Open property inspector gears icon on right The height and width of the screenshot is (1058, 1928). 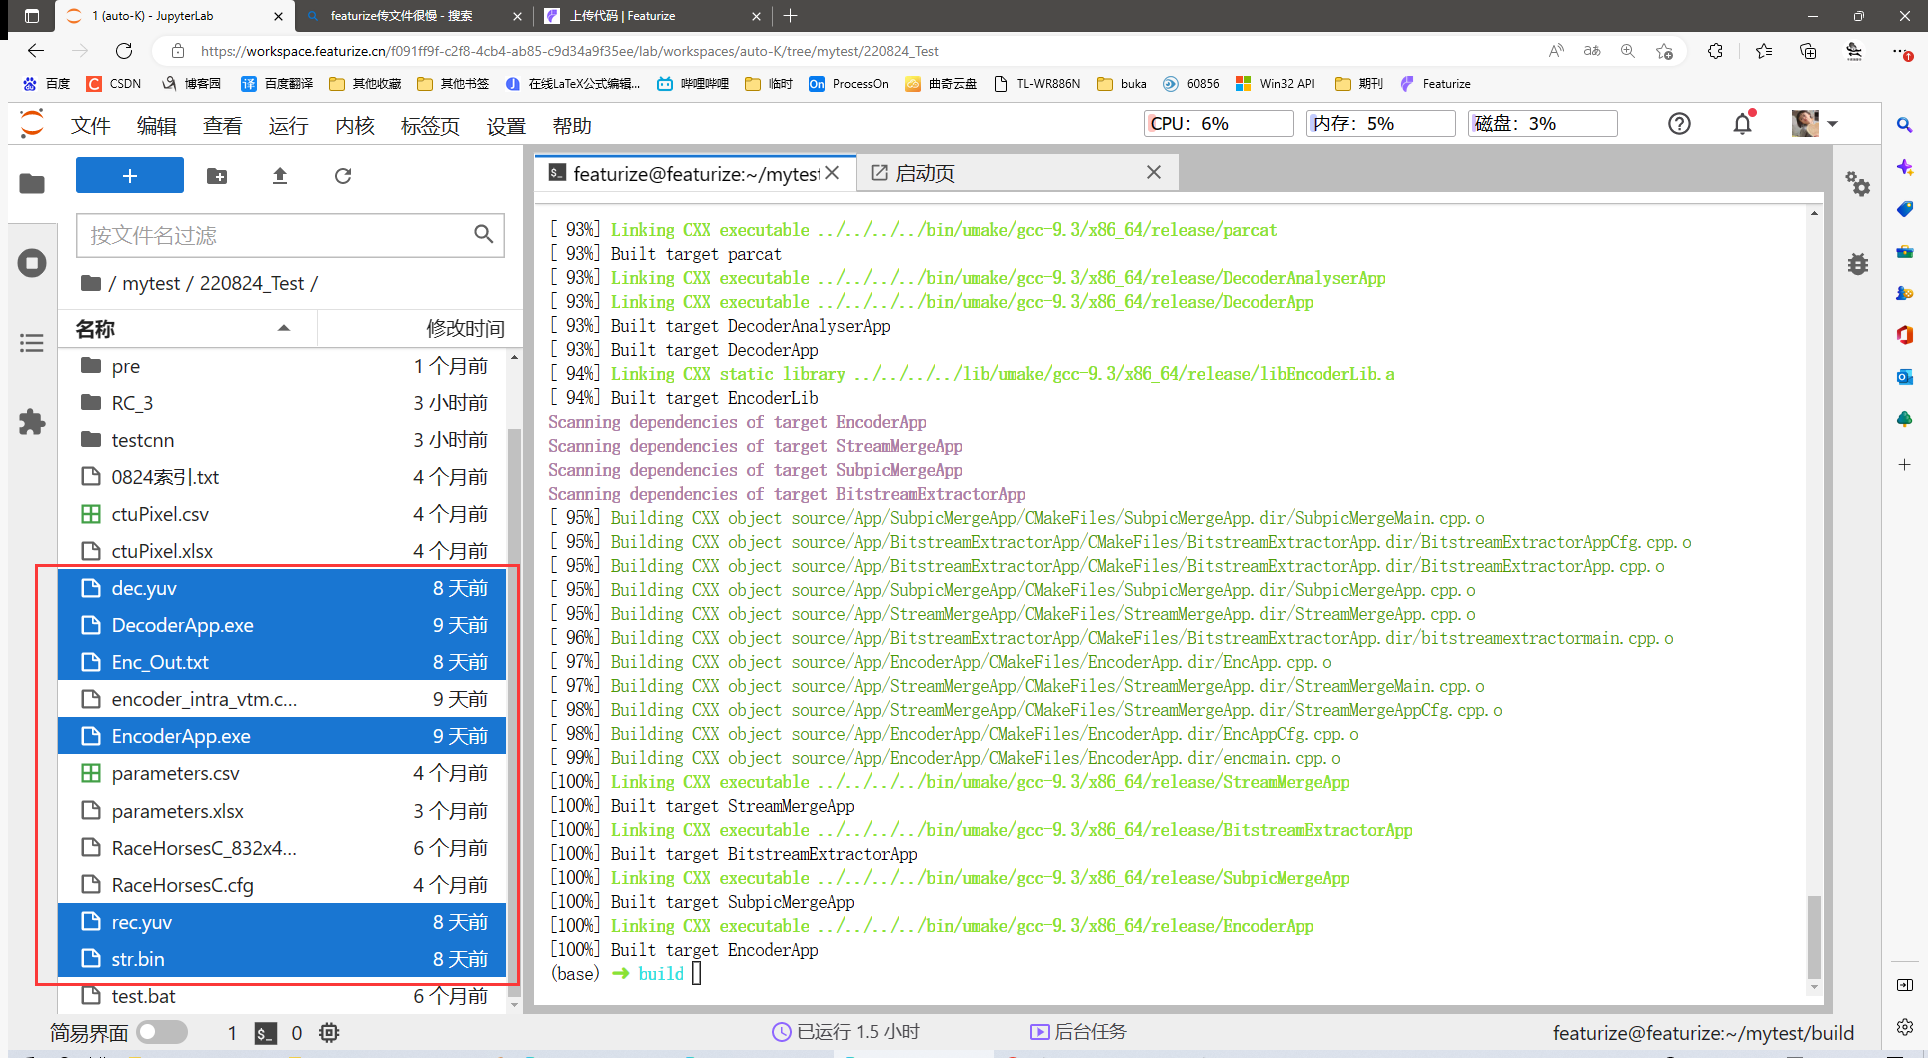point(1858,184)
